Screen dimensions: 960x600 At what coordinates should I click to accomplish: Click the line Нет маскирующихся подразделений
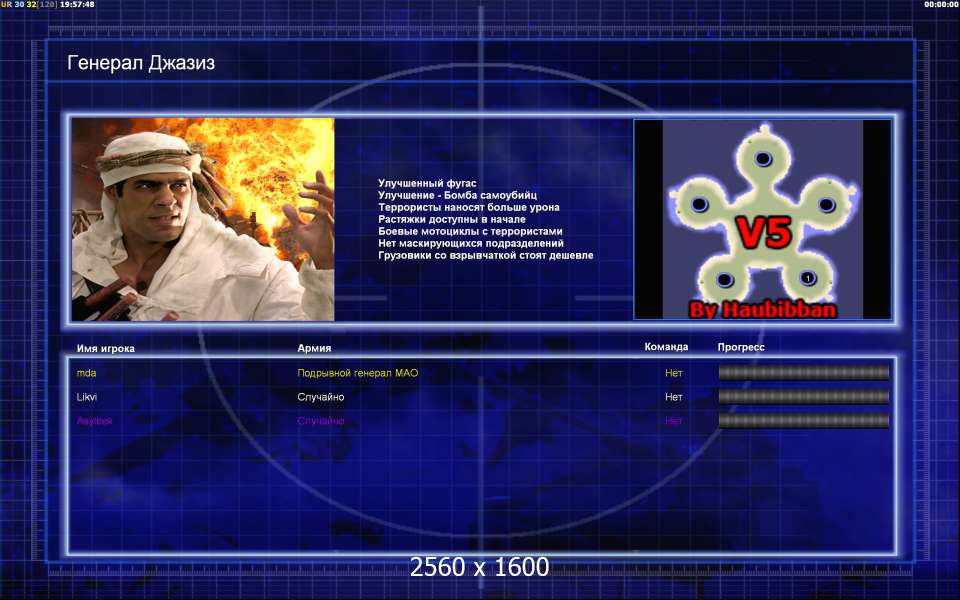[x=471, y=243]
